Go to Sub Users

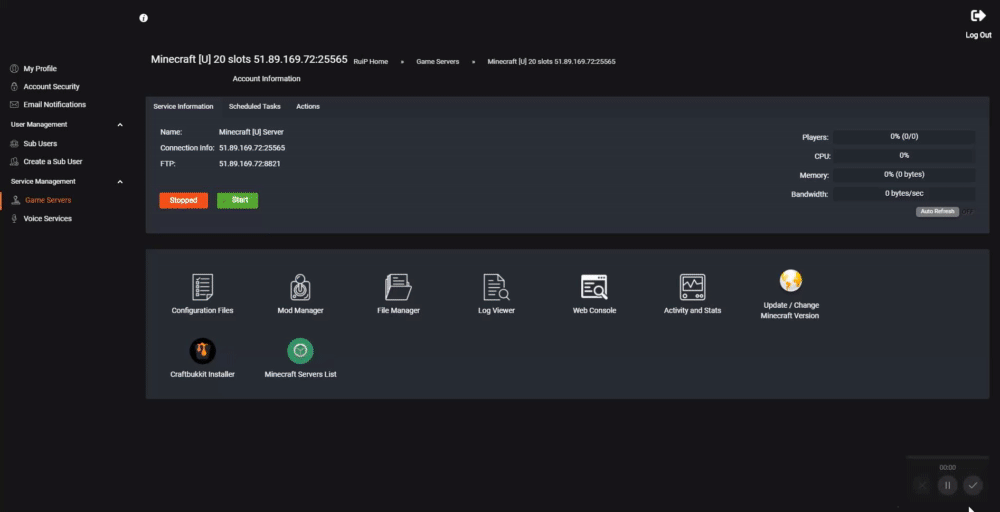point(40,143)
